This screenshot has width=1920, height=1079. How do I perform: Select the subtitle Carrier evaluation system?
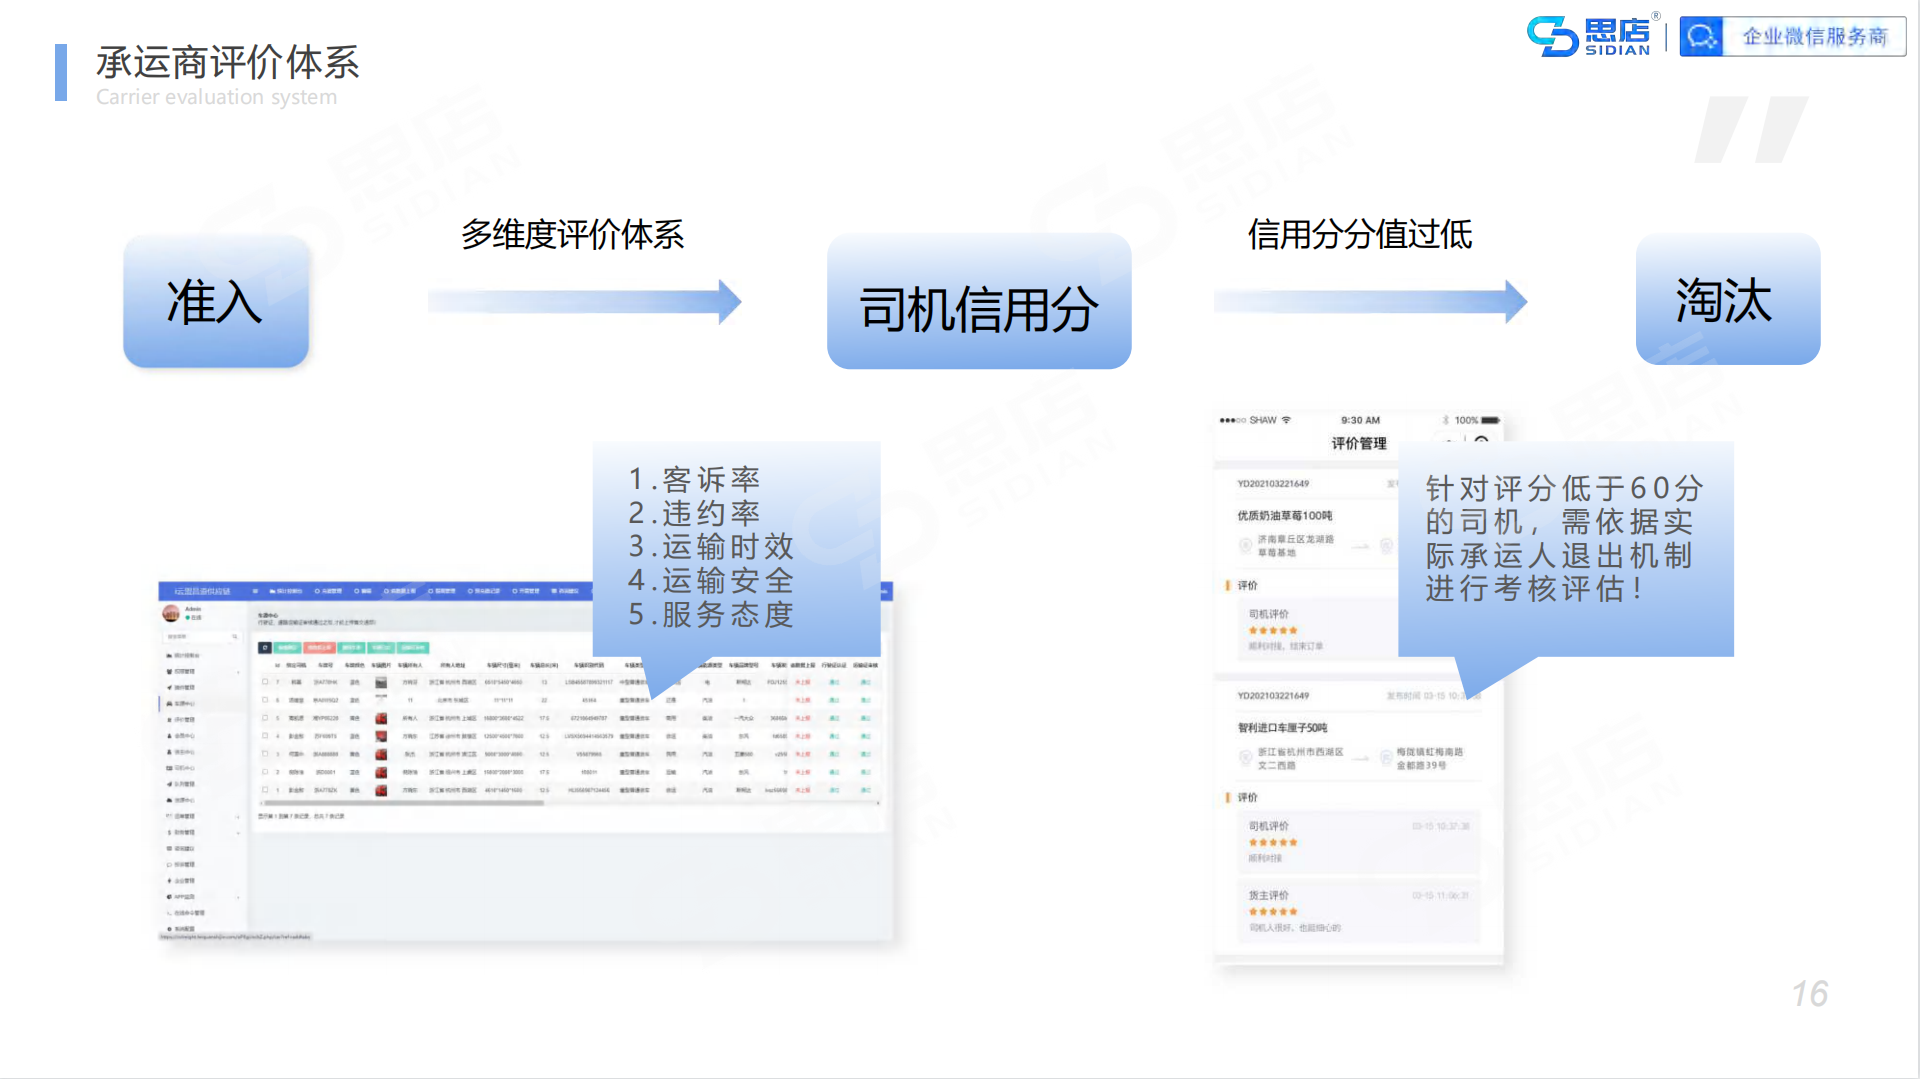click(x=216, y=97)
